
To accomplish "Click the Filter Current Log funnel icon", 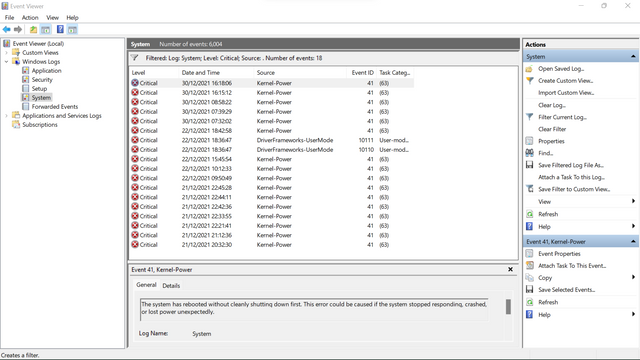I will pyautogui.click(x=529, y=117).
